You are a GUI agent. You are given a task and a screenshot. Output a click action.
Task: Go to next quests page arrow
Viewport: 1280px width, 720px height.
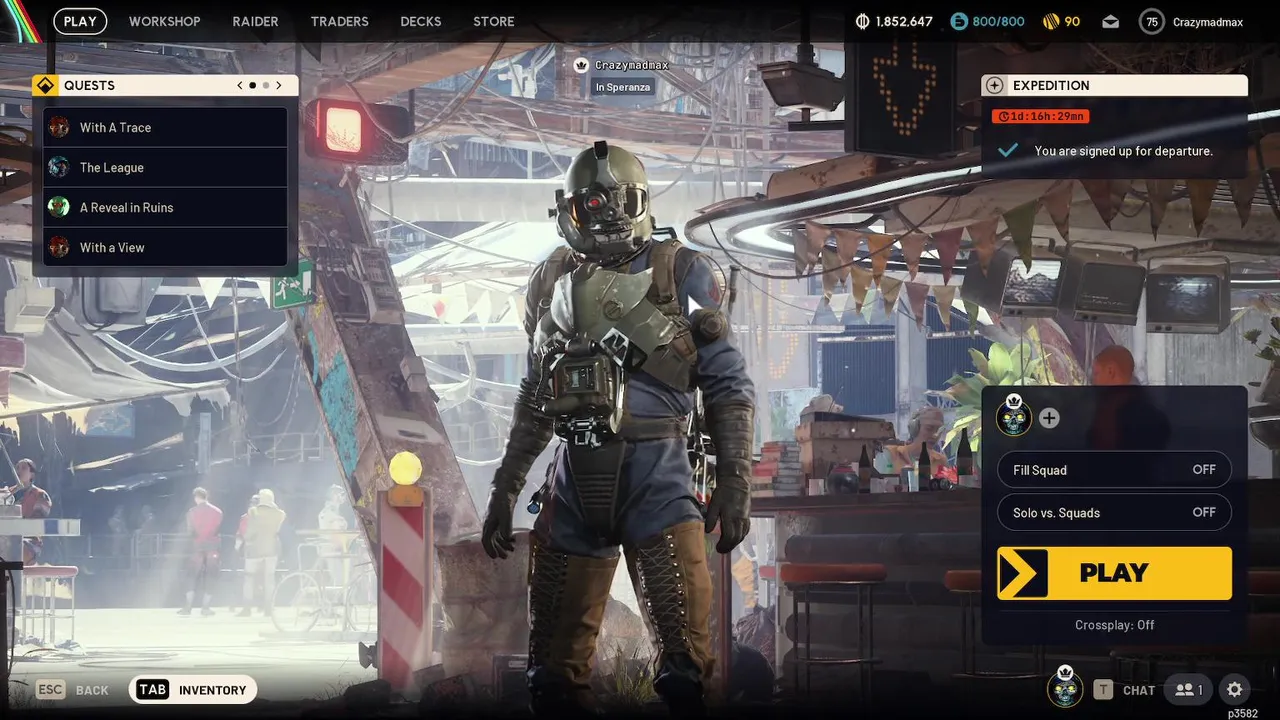[x=279, y=85]
